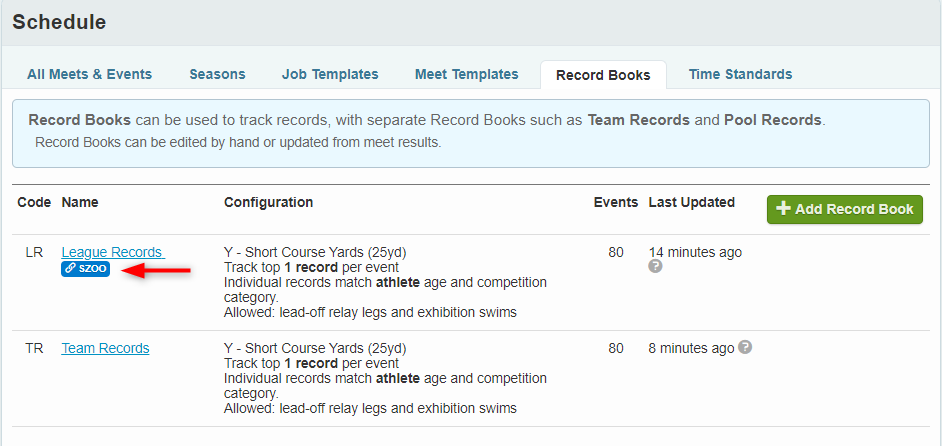Screen dimensions: 942x446
Task: Select the TR code cell
Action: click(34, 348)
